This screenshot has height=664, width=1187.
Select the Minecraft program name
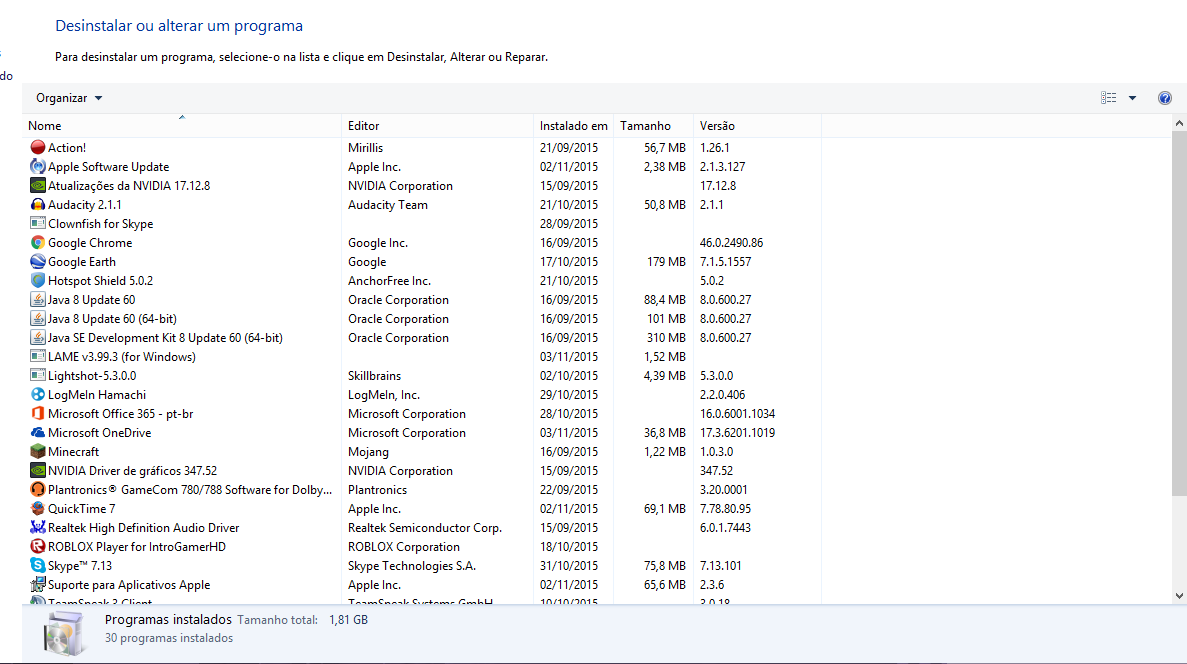pyautogui.click(x=73, y=451)
